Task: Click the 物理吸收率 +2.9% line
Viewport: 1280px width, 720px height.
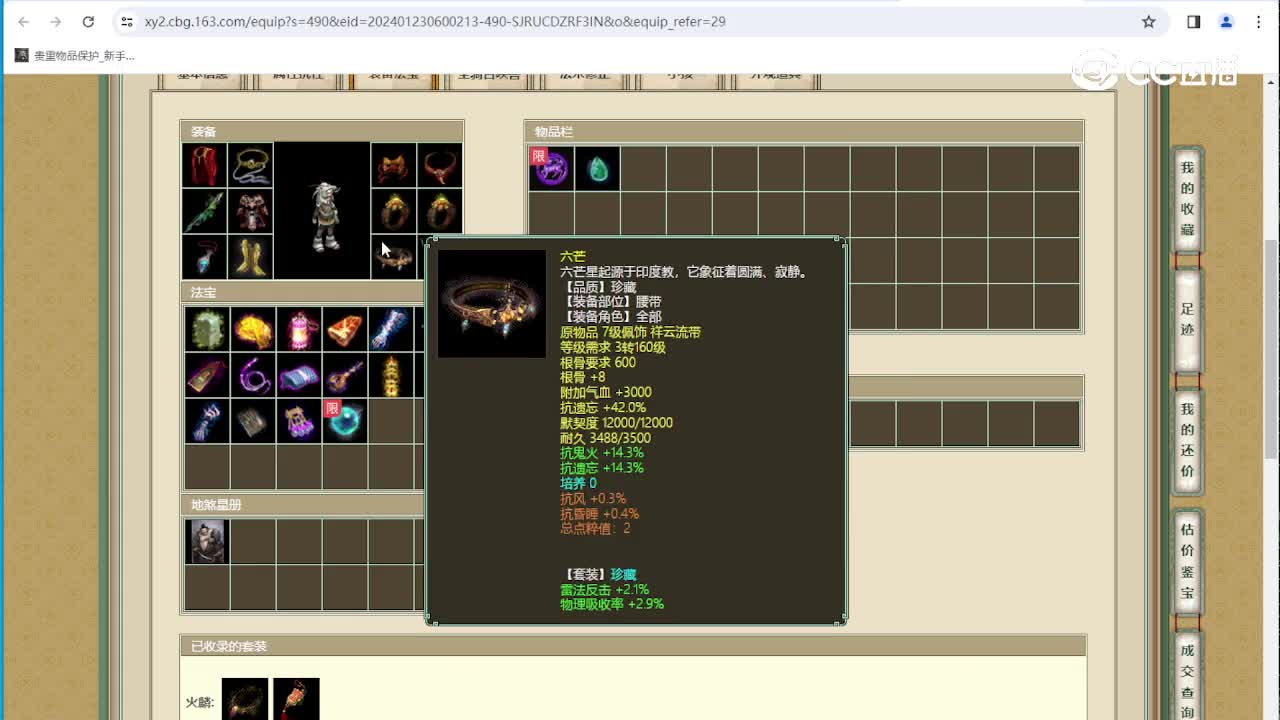Action: click(x=612, y=604)
